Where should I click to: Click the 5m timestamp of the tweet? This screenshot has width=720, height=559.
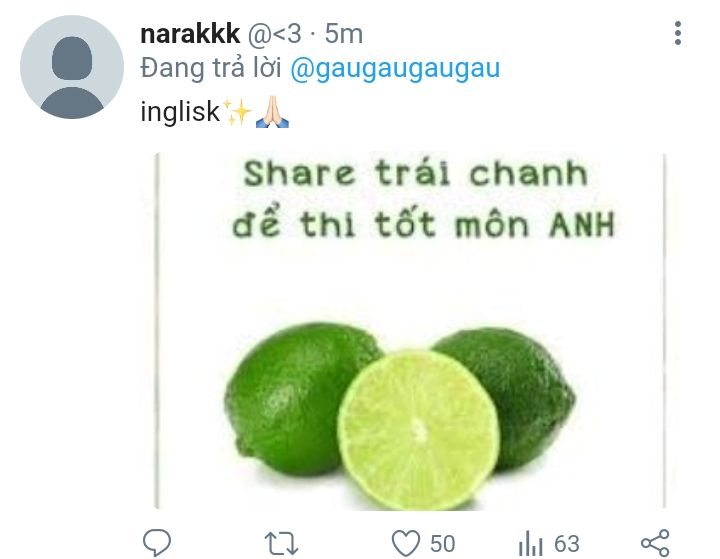click(344, 34)
